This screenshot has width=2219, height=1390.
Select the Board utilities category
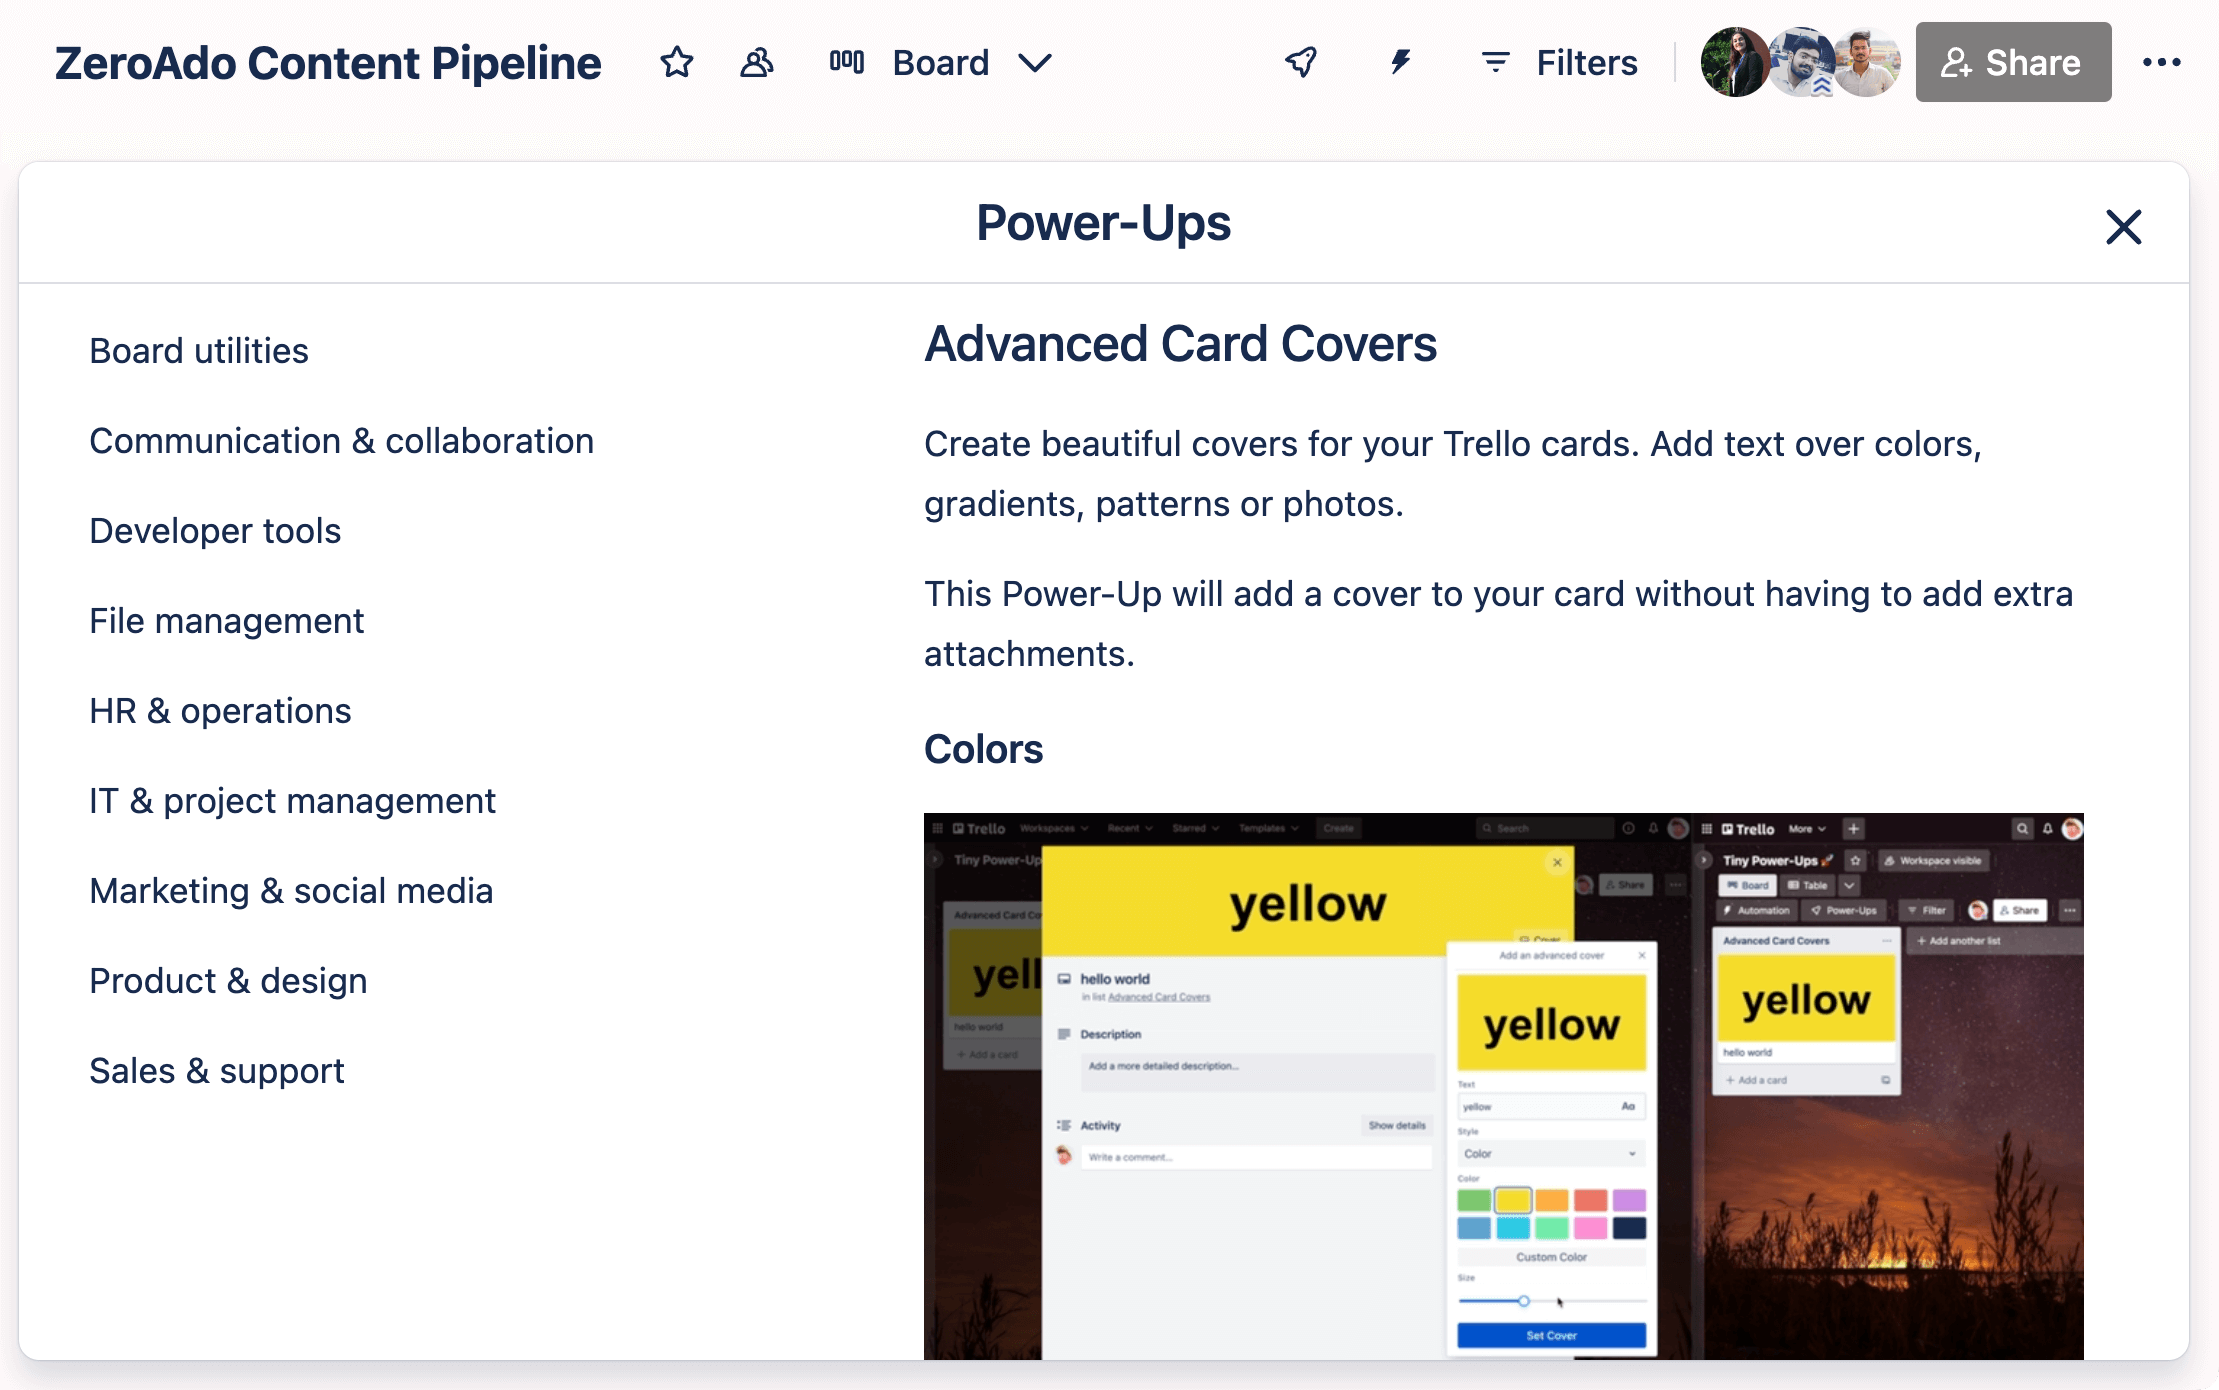[198, 351]
